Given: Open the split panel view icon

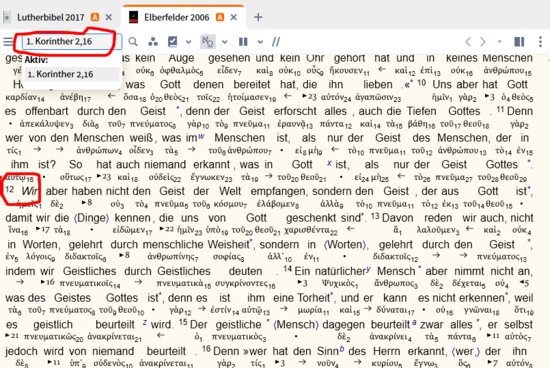Looking at the screenshot, I should 519,42.
